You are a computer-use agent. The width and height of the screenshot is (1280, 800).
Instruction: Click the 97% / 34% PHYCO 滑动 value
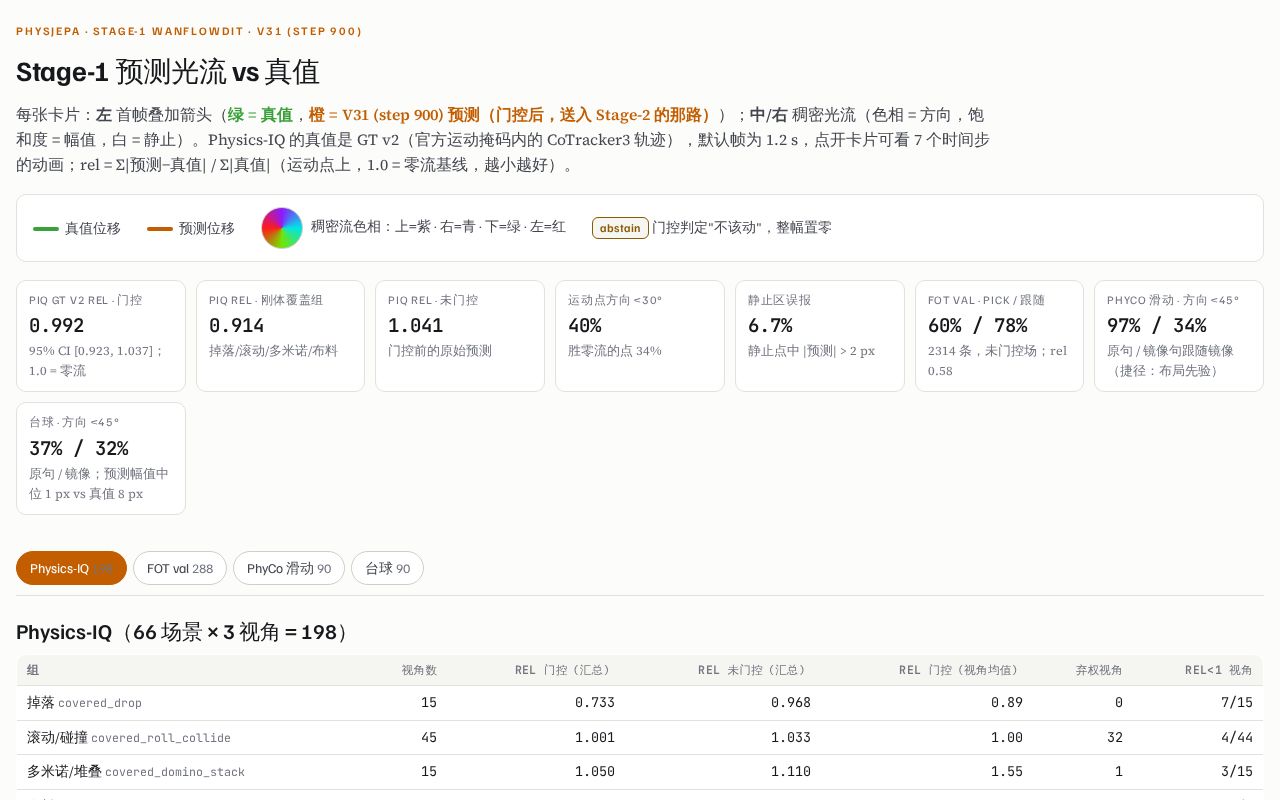1157,325
